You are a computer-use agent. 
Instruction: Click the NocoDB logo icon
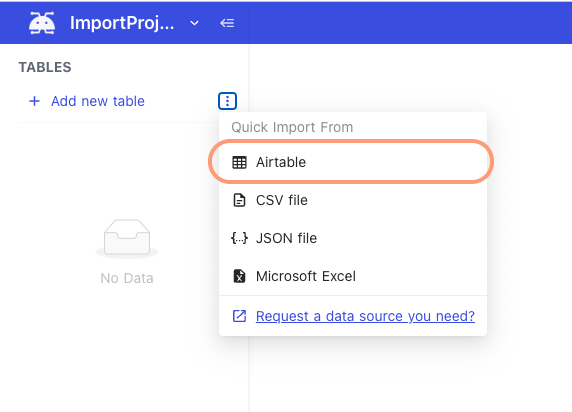pos(42,23)
